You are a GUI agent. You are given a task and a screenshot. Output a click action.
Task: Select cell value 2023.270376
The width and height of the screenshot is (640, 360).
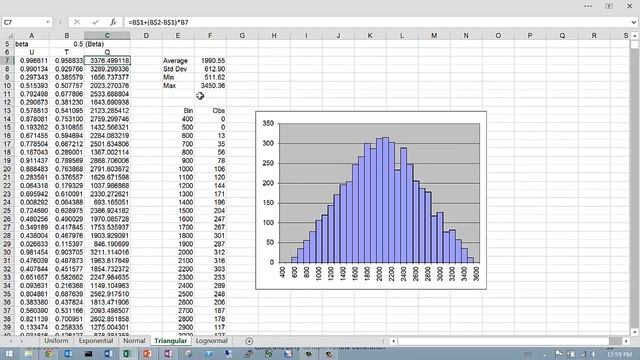coord(107,86)
